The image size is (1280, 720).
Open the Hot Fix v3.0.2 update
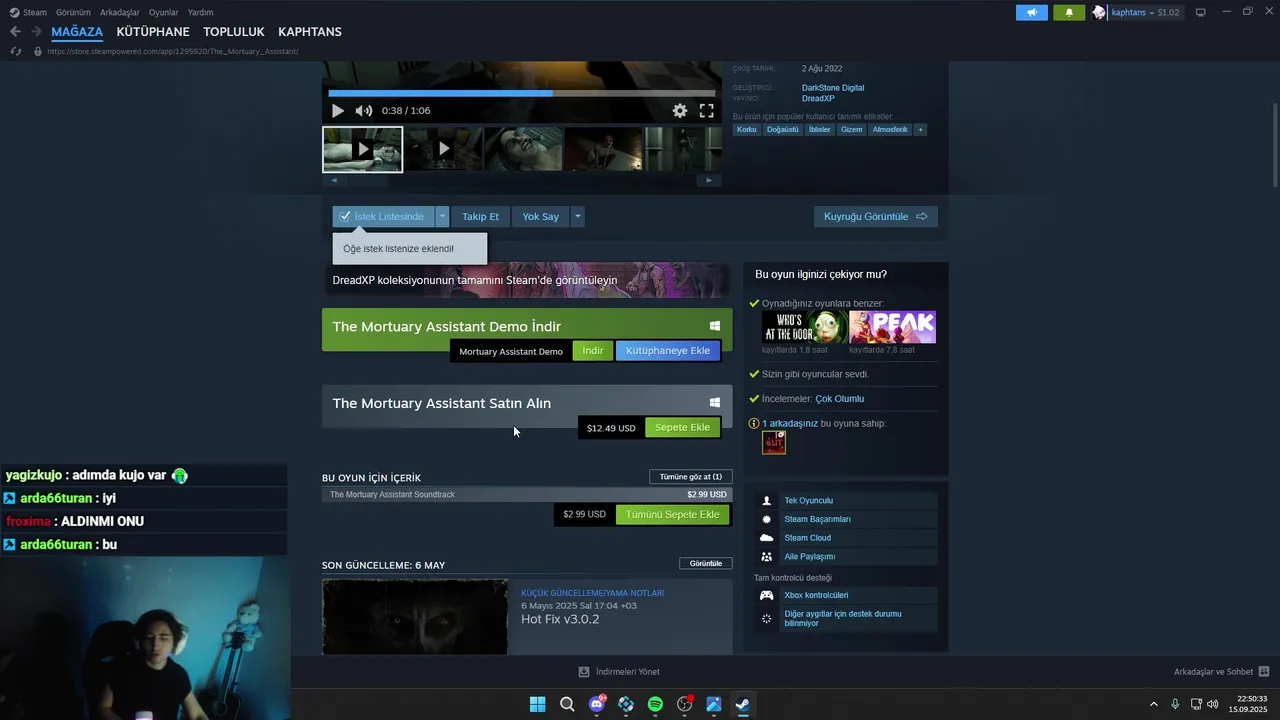point(560,619)
